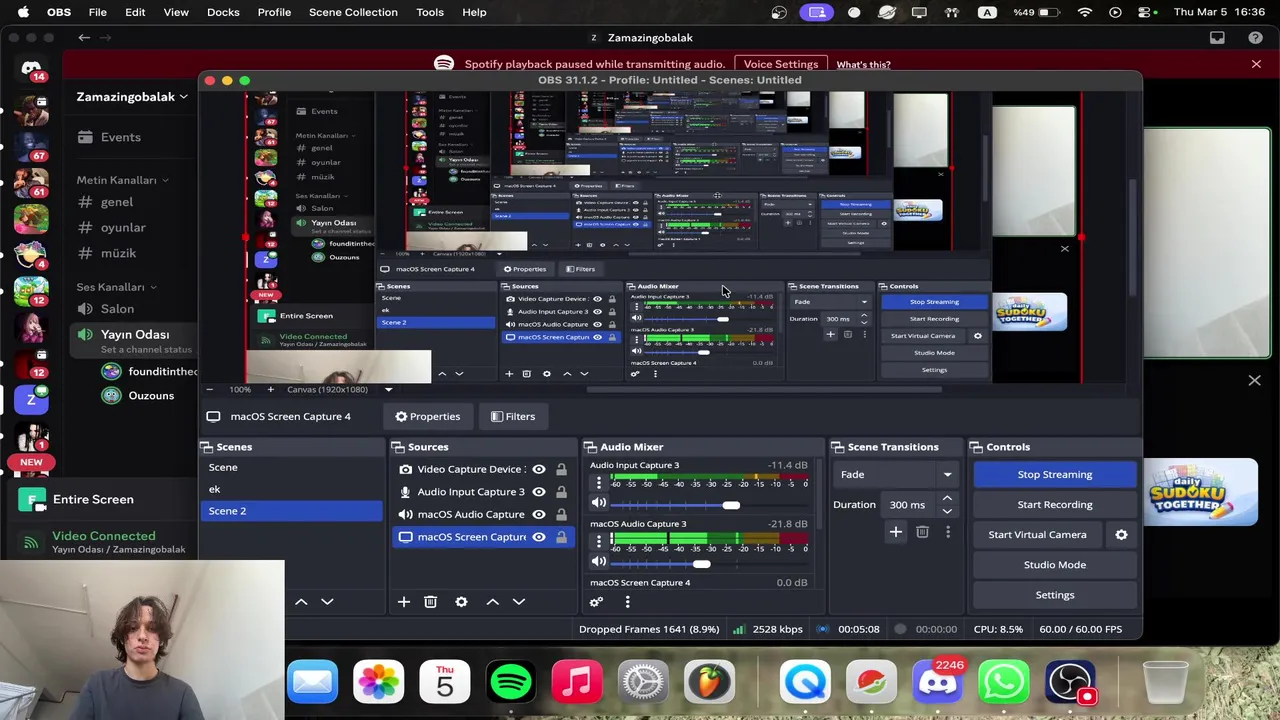Screen dimensions: 1280x720
Task: Toggle visibility of Audio Input Capture 3 source
Action: (x=539, y=492)
